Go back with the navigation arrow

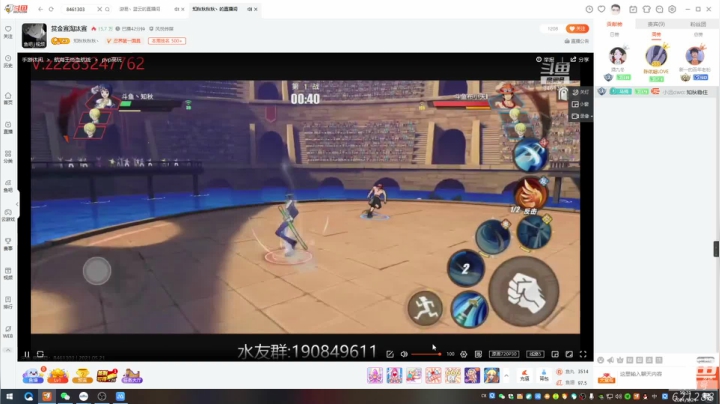tap(40, 9)
